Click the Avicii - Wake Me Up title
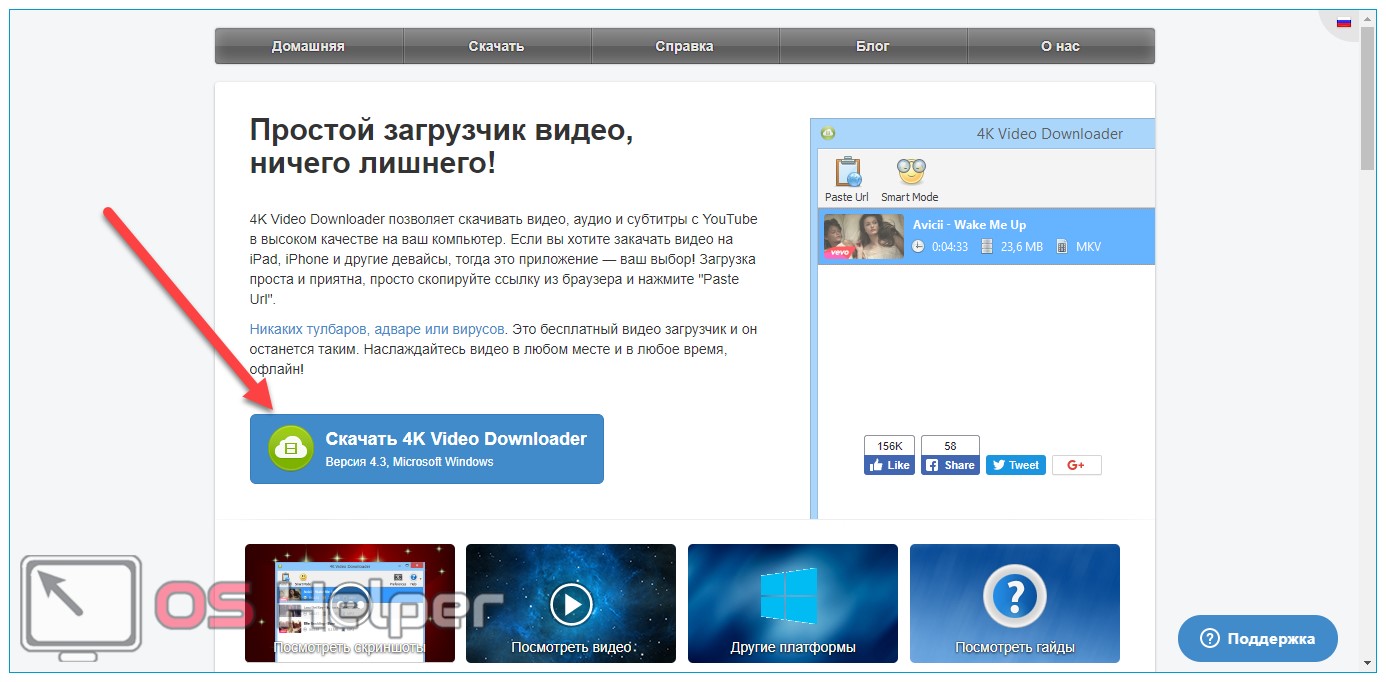Screen dimensions: 1386x682 pyautogui.click(x=969, y=225)
